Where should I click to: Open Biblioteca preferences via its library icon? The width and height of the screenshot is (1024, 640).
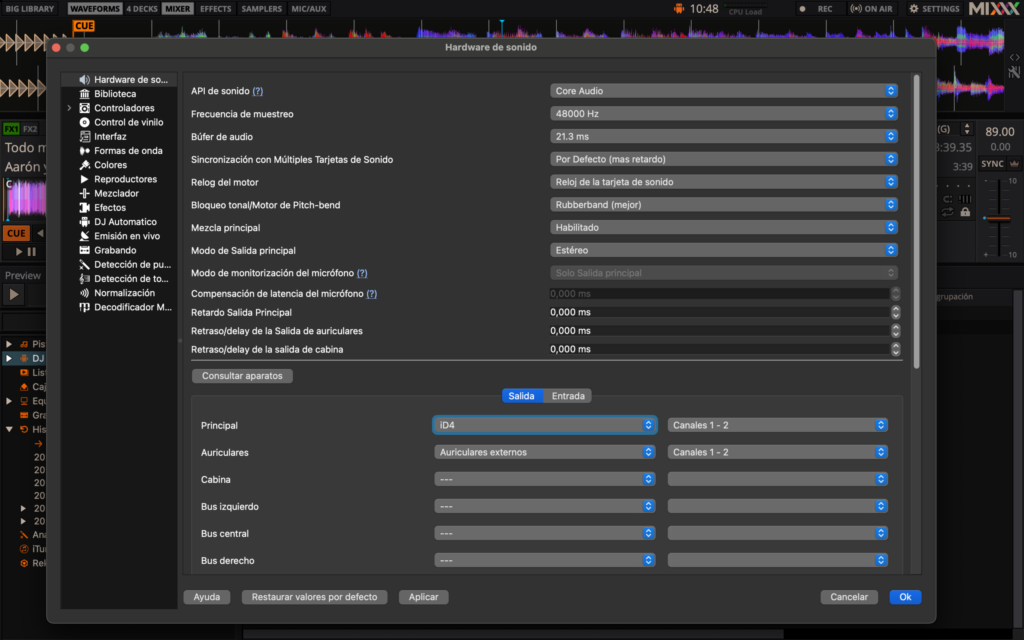pos(84,94)
